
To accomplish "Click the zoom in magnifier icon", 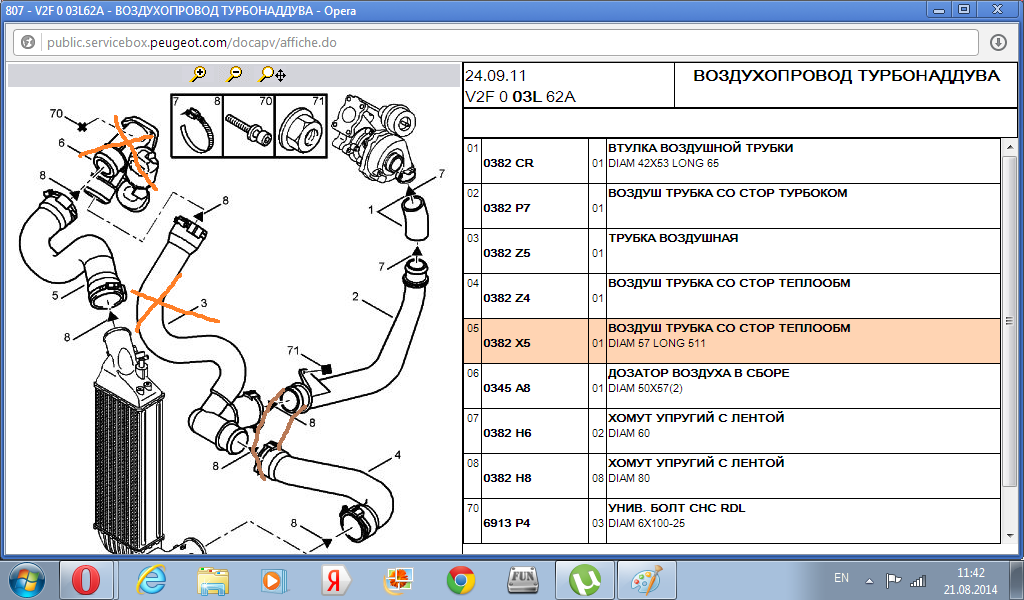I will point(199,74).
